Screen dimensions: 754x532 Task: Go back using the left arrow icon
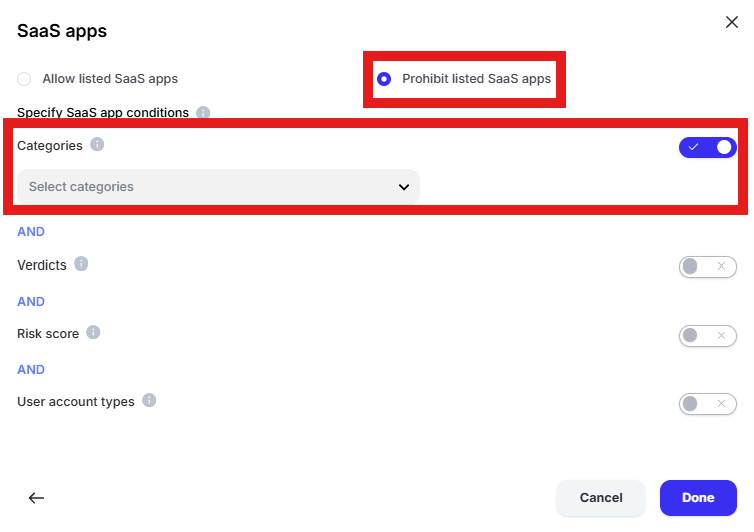[x=36, y=498]
